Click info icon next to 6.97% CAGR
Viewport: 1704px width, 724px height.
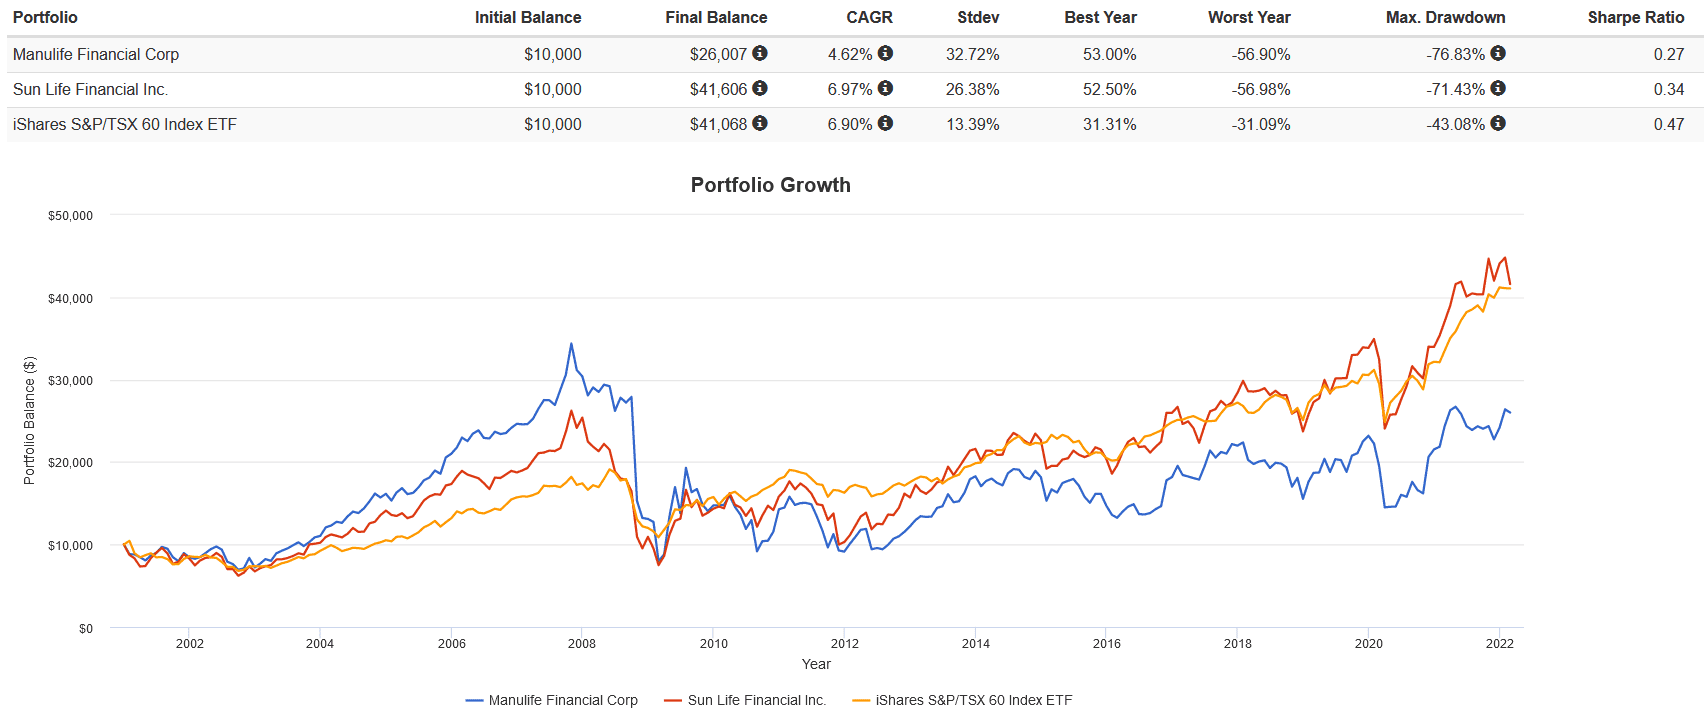(x=885, y=88)
